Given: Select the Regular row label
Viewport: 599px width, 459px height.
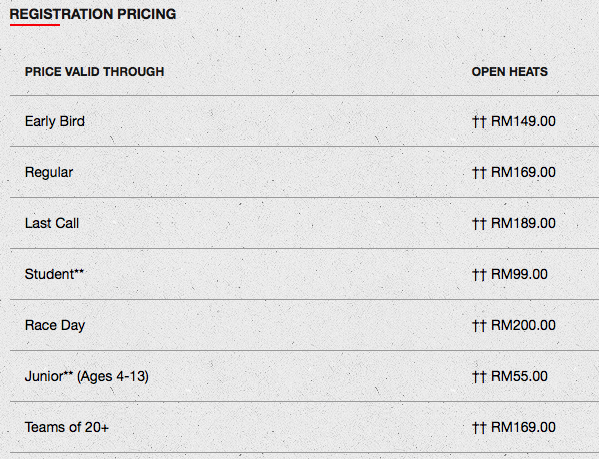Looking at the screenshot, I should [x=49, y=173].
